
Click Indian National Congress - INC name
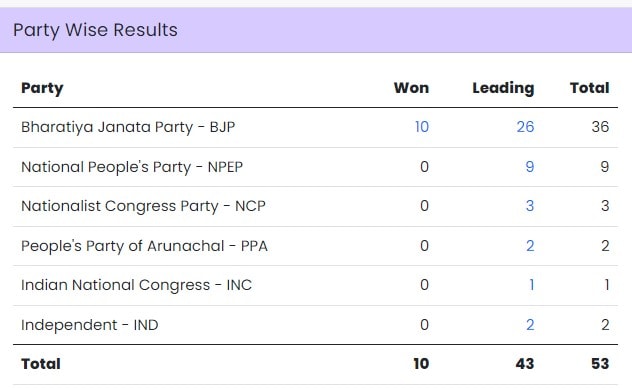[x=136, y=285]
